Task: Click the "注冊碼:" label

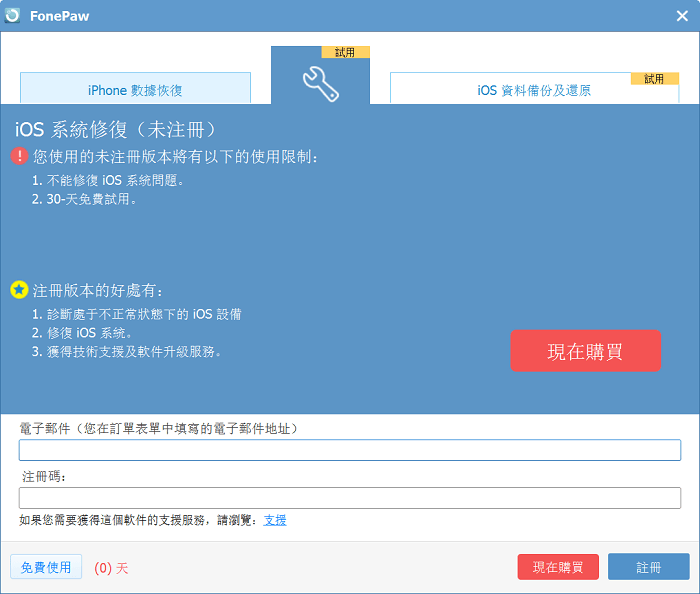Action: click(x=44, y=477)
